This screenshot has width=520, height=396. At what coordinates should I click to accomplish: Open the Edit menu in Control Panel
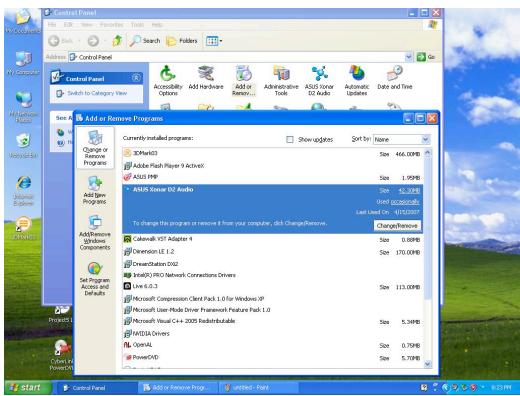(68, 25)
